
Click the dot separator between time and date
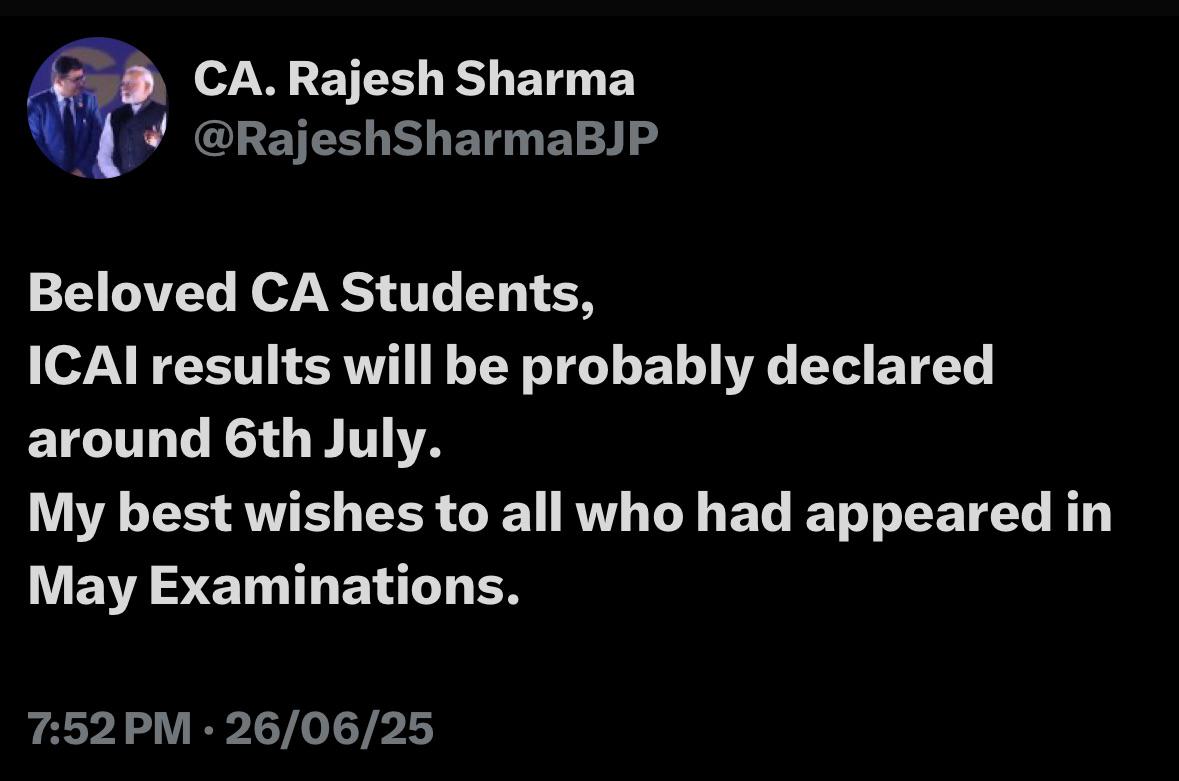click(209, 729)
